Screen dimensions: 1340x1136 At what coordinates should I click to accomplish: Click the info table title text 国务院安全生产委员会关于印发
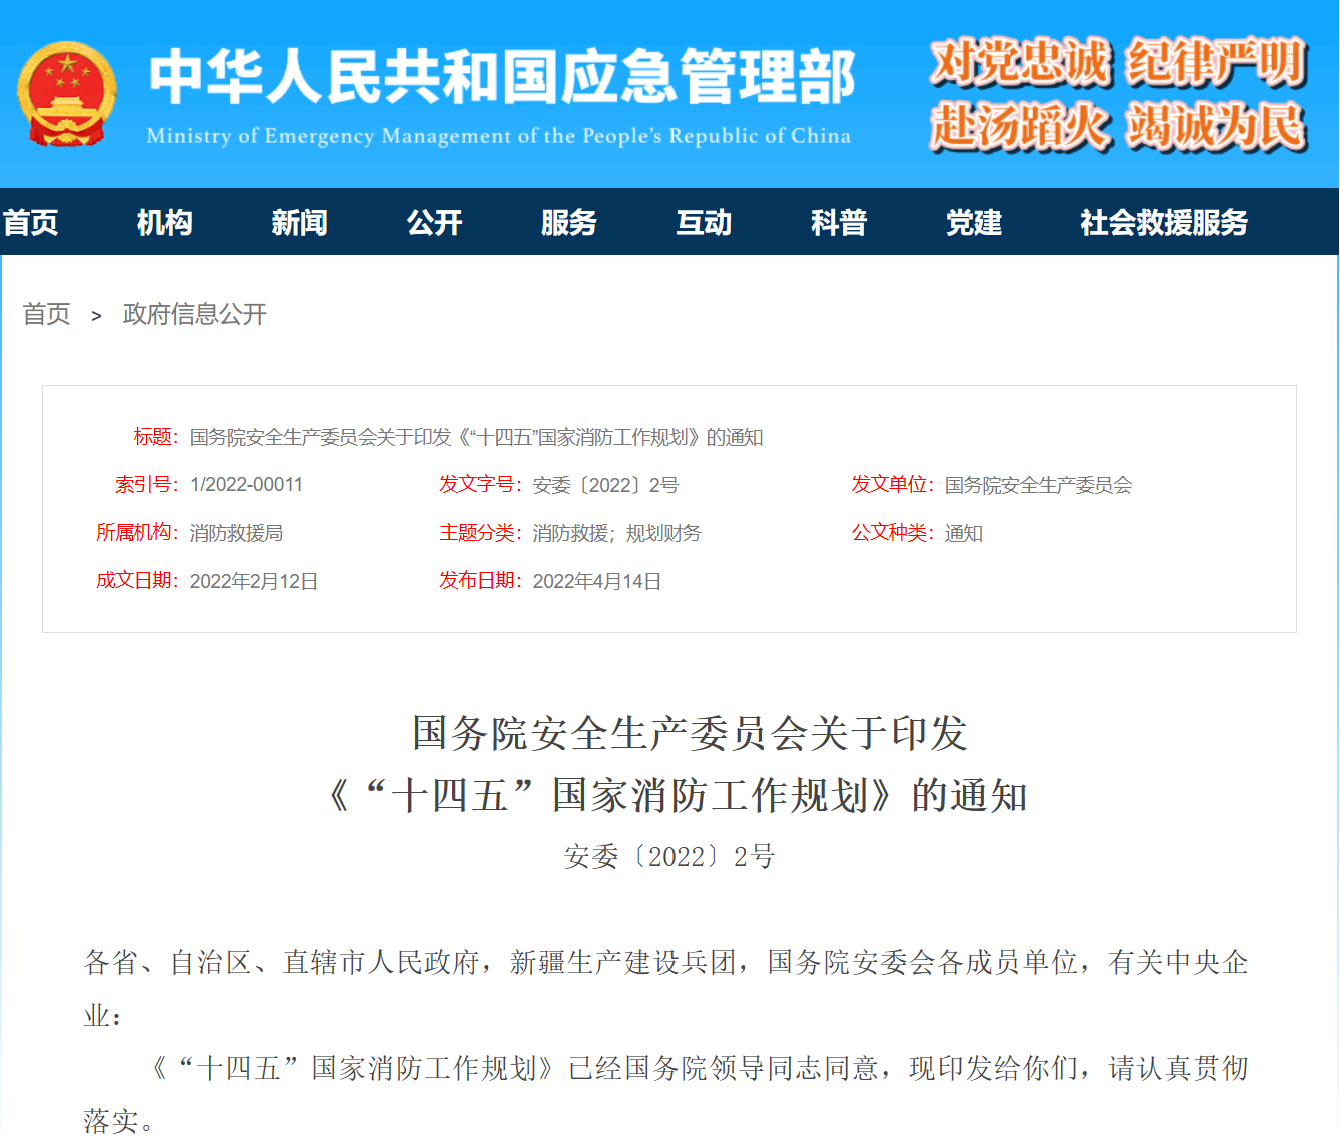[477, 437]
